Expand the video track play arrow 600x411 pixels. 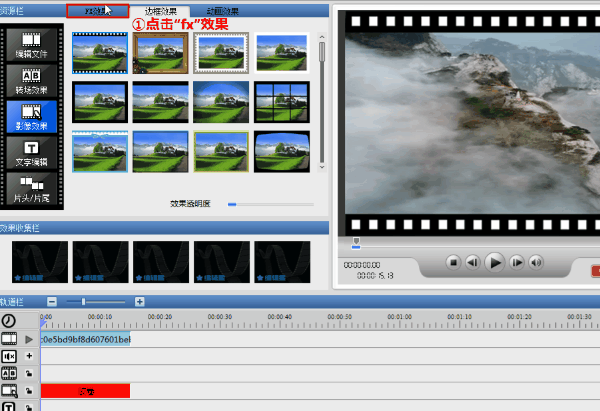click(x=29, y=339)
